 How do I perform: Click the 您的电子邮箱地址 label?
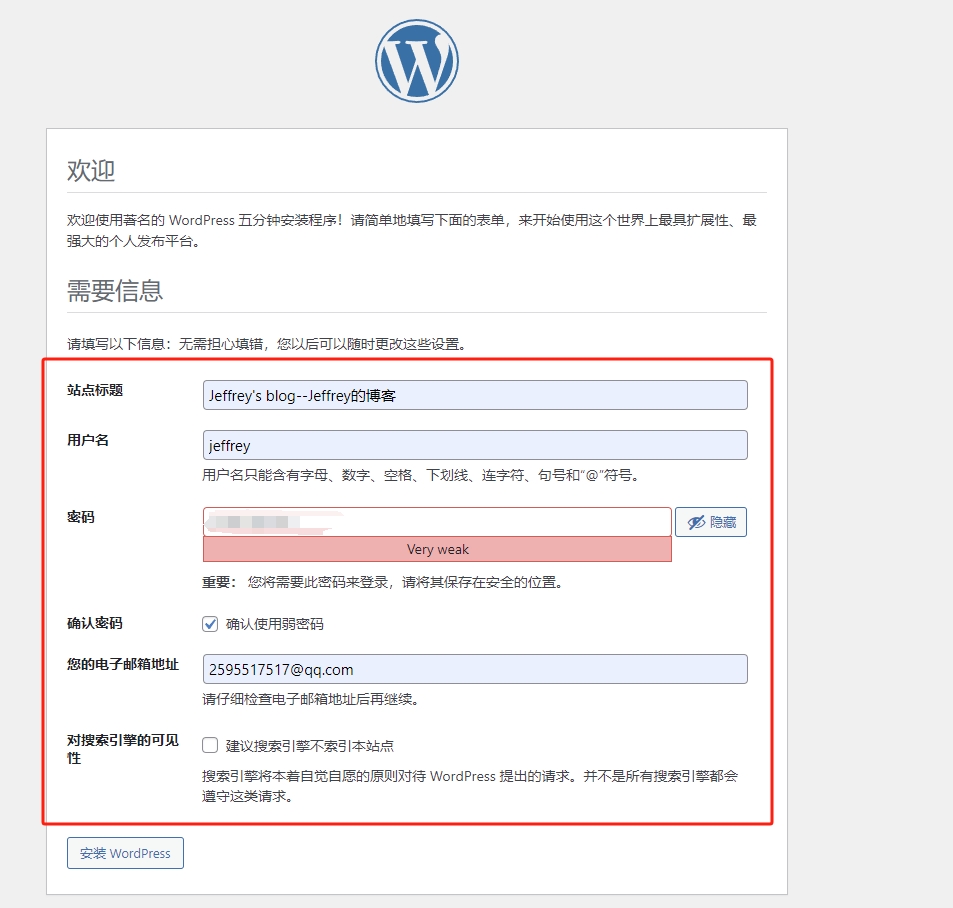(x=123, y=664)
